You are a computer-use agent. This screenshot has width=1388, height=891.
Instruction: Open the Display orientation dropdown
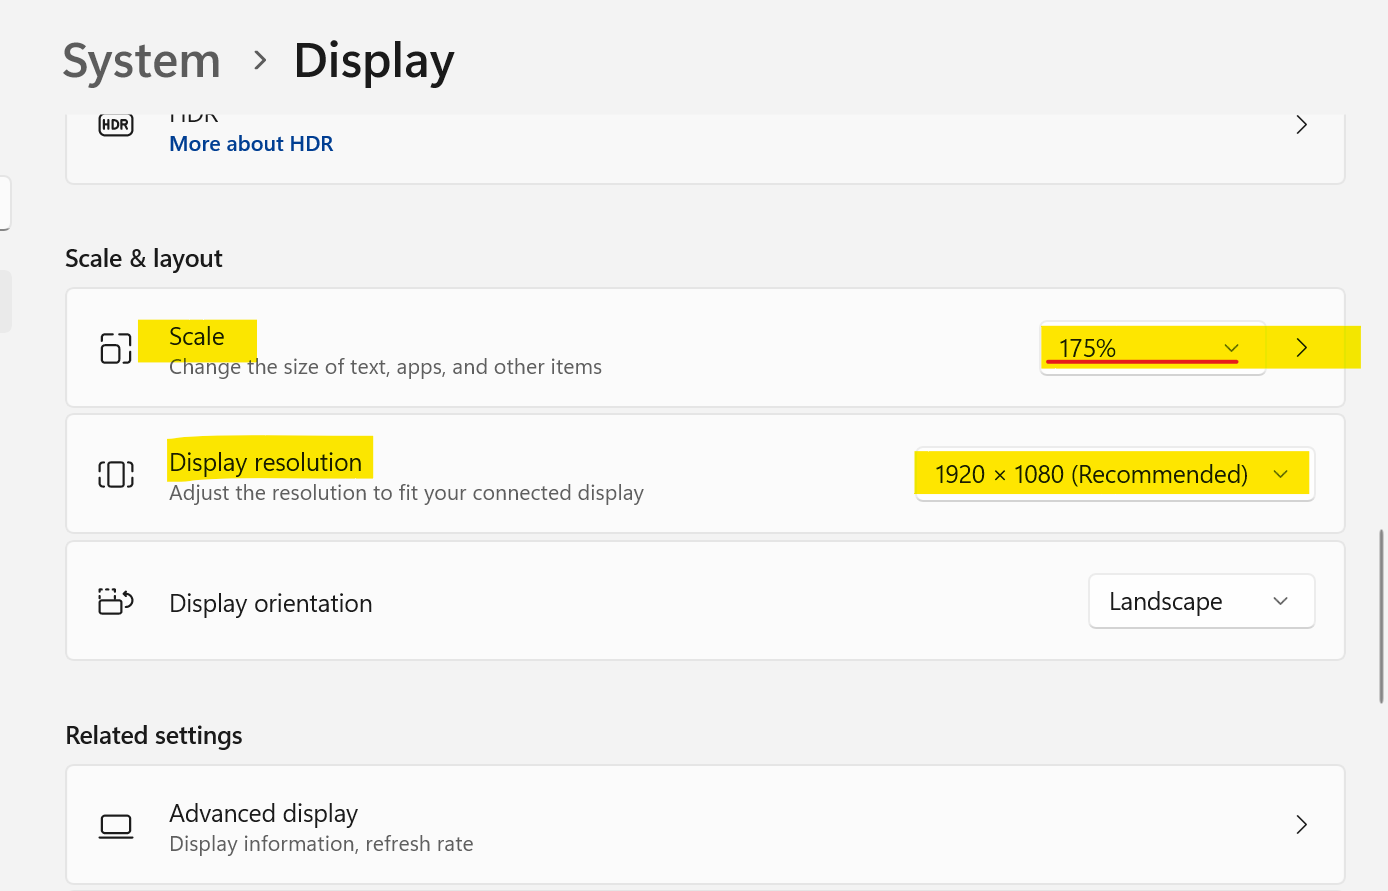coord(1201,601)
